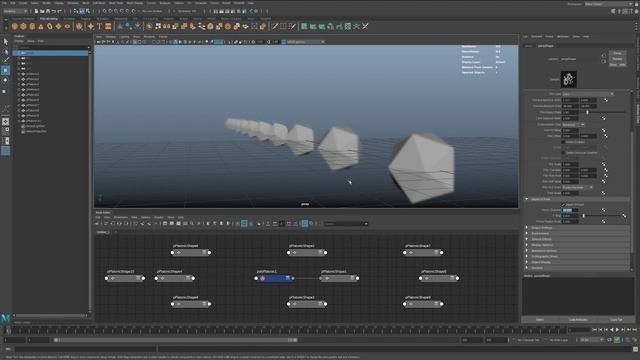Toggle the Depth of Field checkbox

(564, 204)
